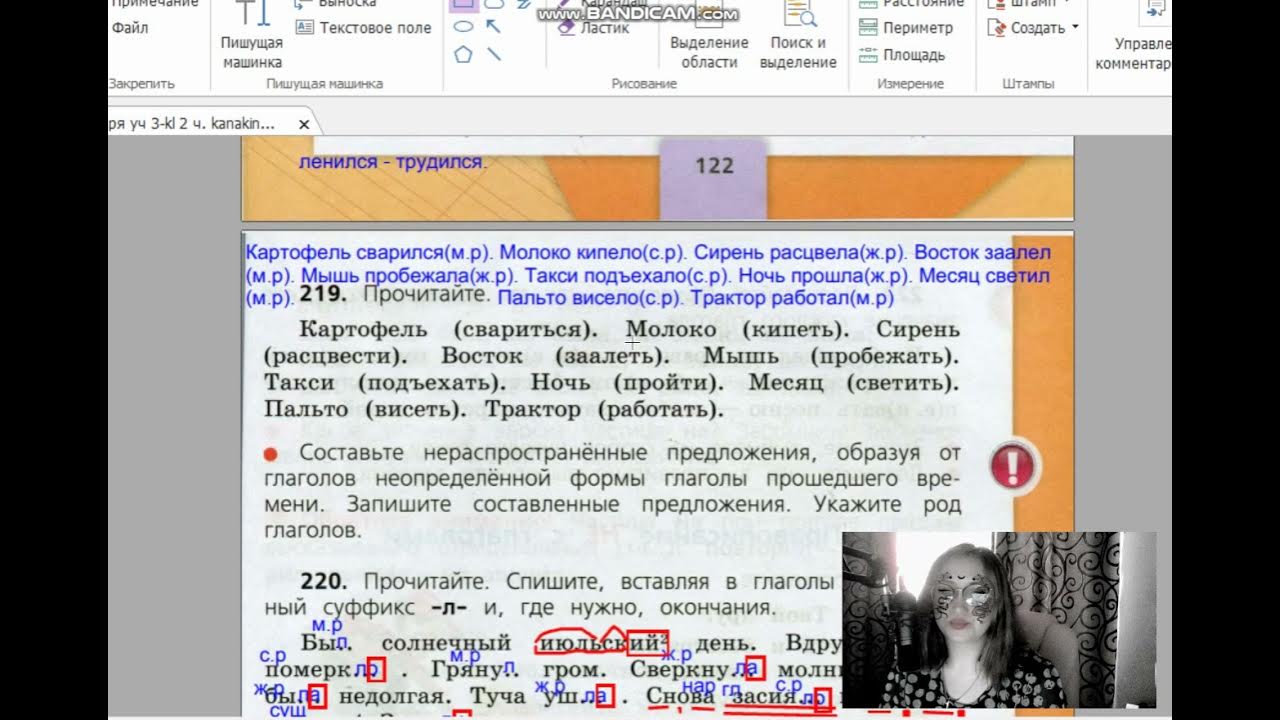Click the webcam video overlay
The height and width of the screenshot is (720, 1280).
pos(999,620)
